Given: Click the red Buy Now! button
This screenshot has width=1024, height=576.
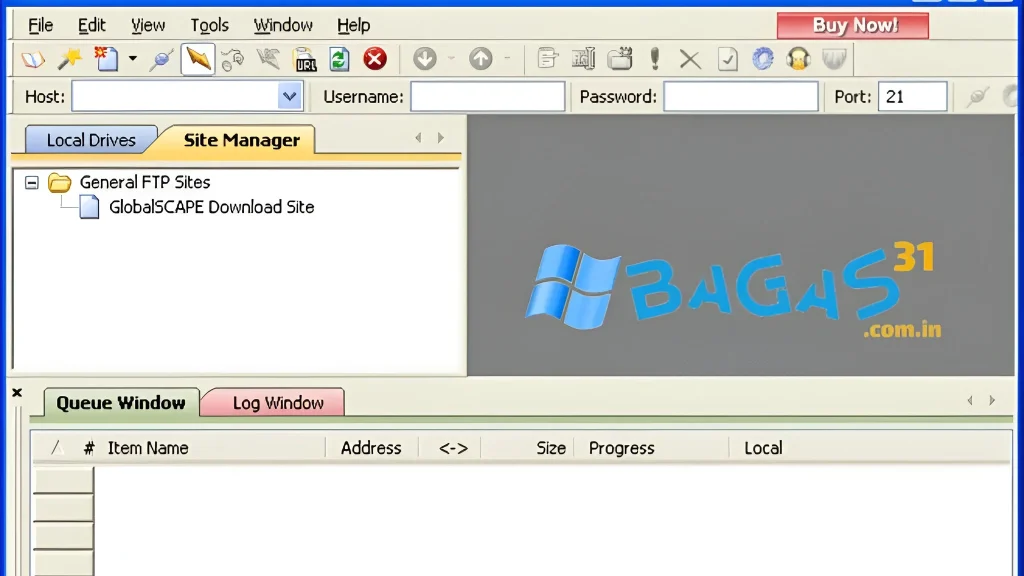Looking at the screenshot, I should click(853, 25).
